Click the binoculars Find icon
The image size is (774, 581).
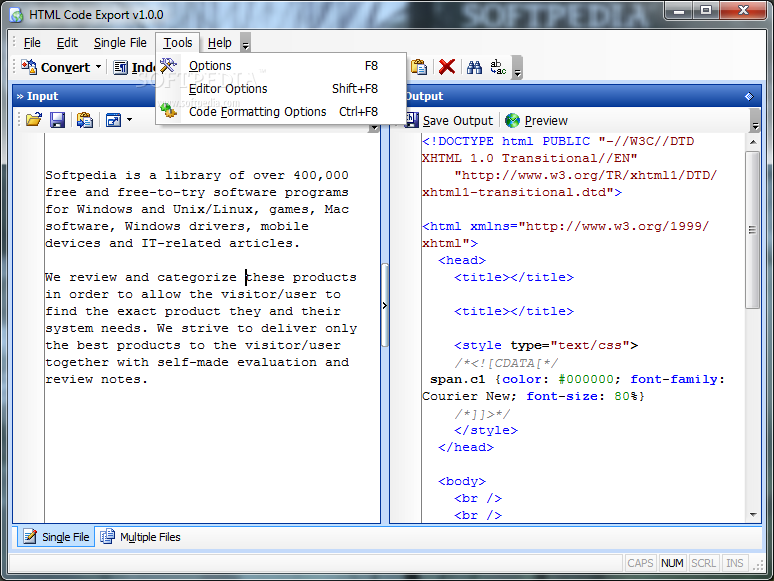pyautogui.click(x=474, y=67)
